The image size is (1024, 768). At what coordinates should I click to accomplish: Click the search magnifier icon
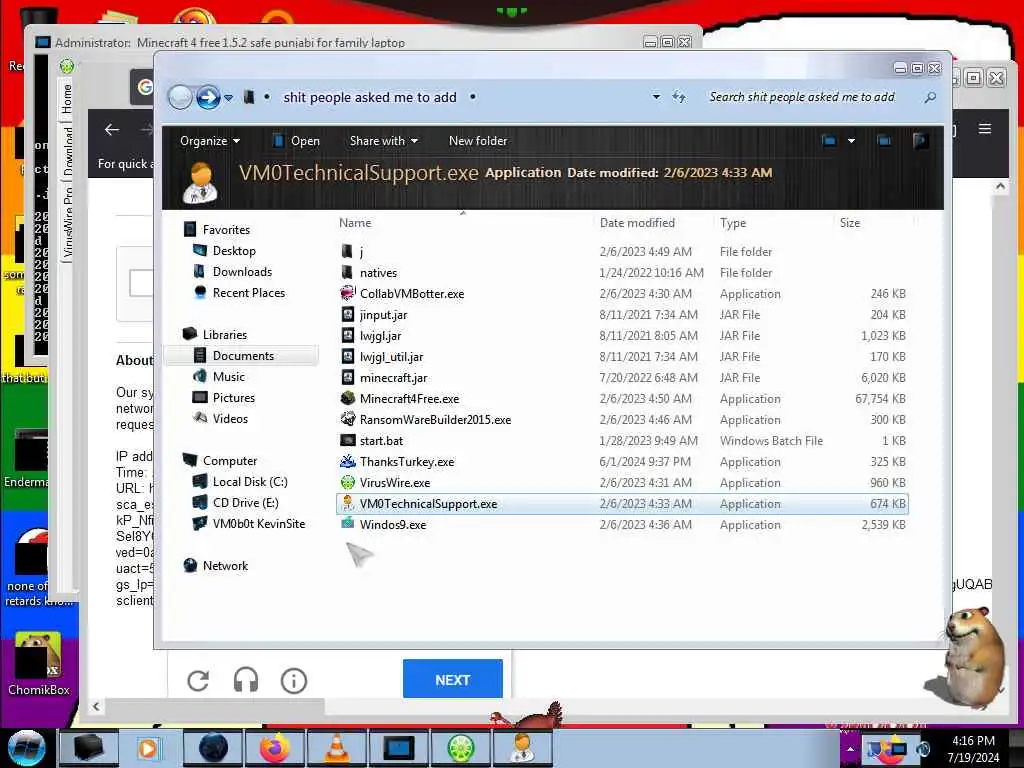930,97
